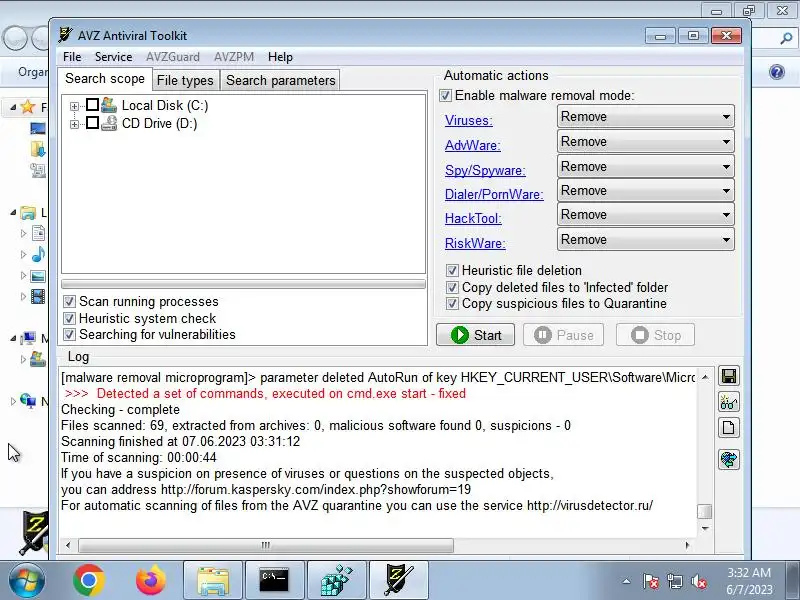Expand the Local Disk (C:) tree node

[x=74, y=106]
